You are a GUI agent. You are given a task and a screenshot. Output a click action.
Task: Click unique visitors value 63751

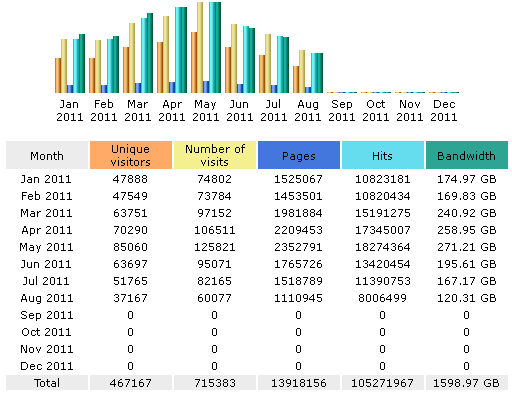tap(130, 213)
